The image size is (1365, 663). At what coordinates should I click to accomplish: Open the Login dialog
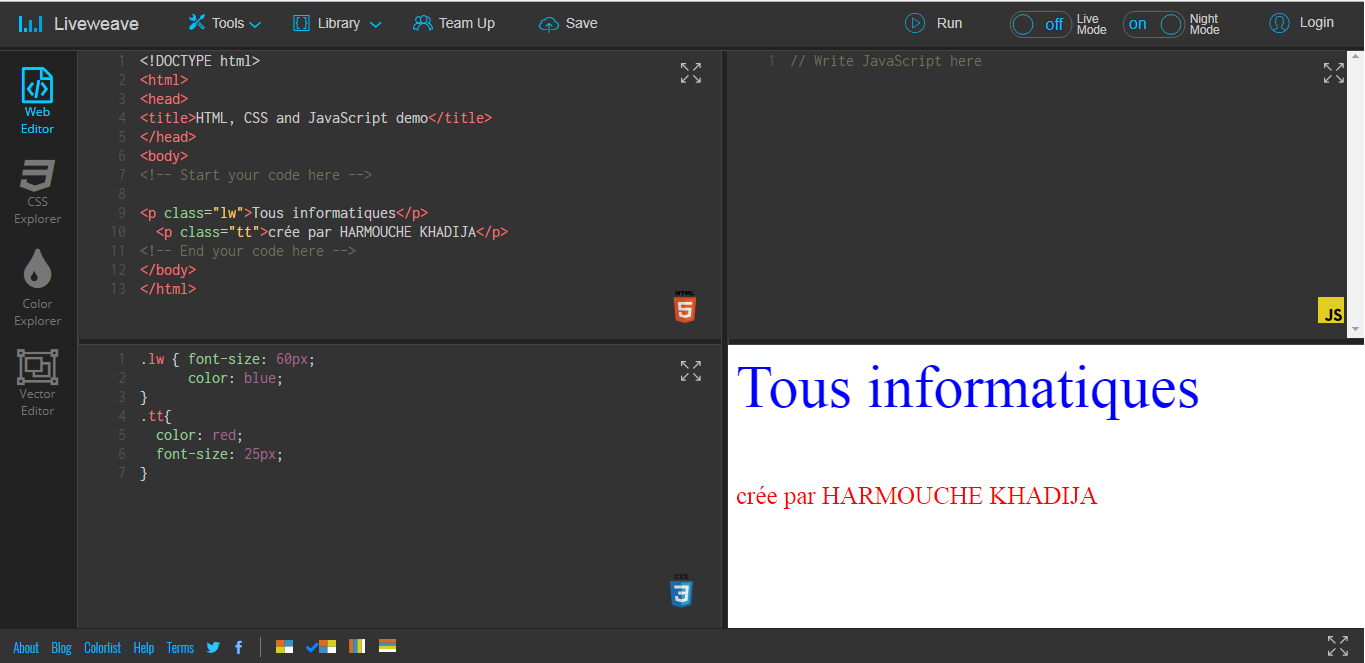coord(1301,23)
